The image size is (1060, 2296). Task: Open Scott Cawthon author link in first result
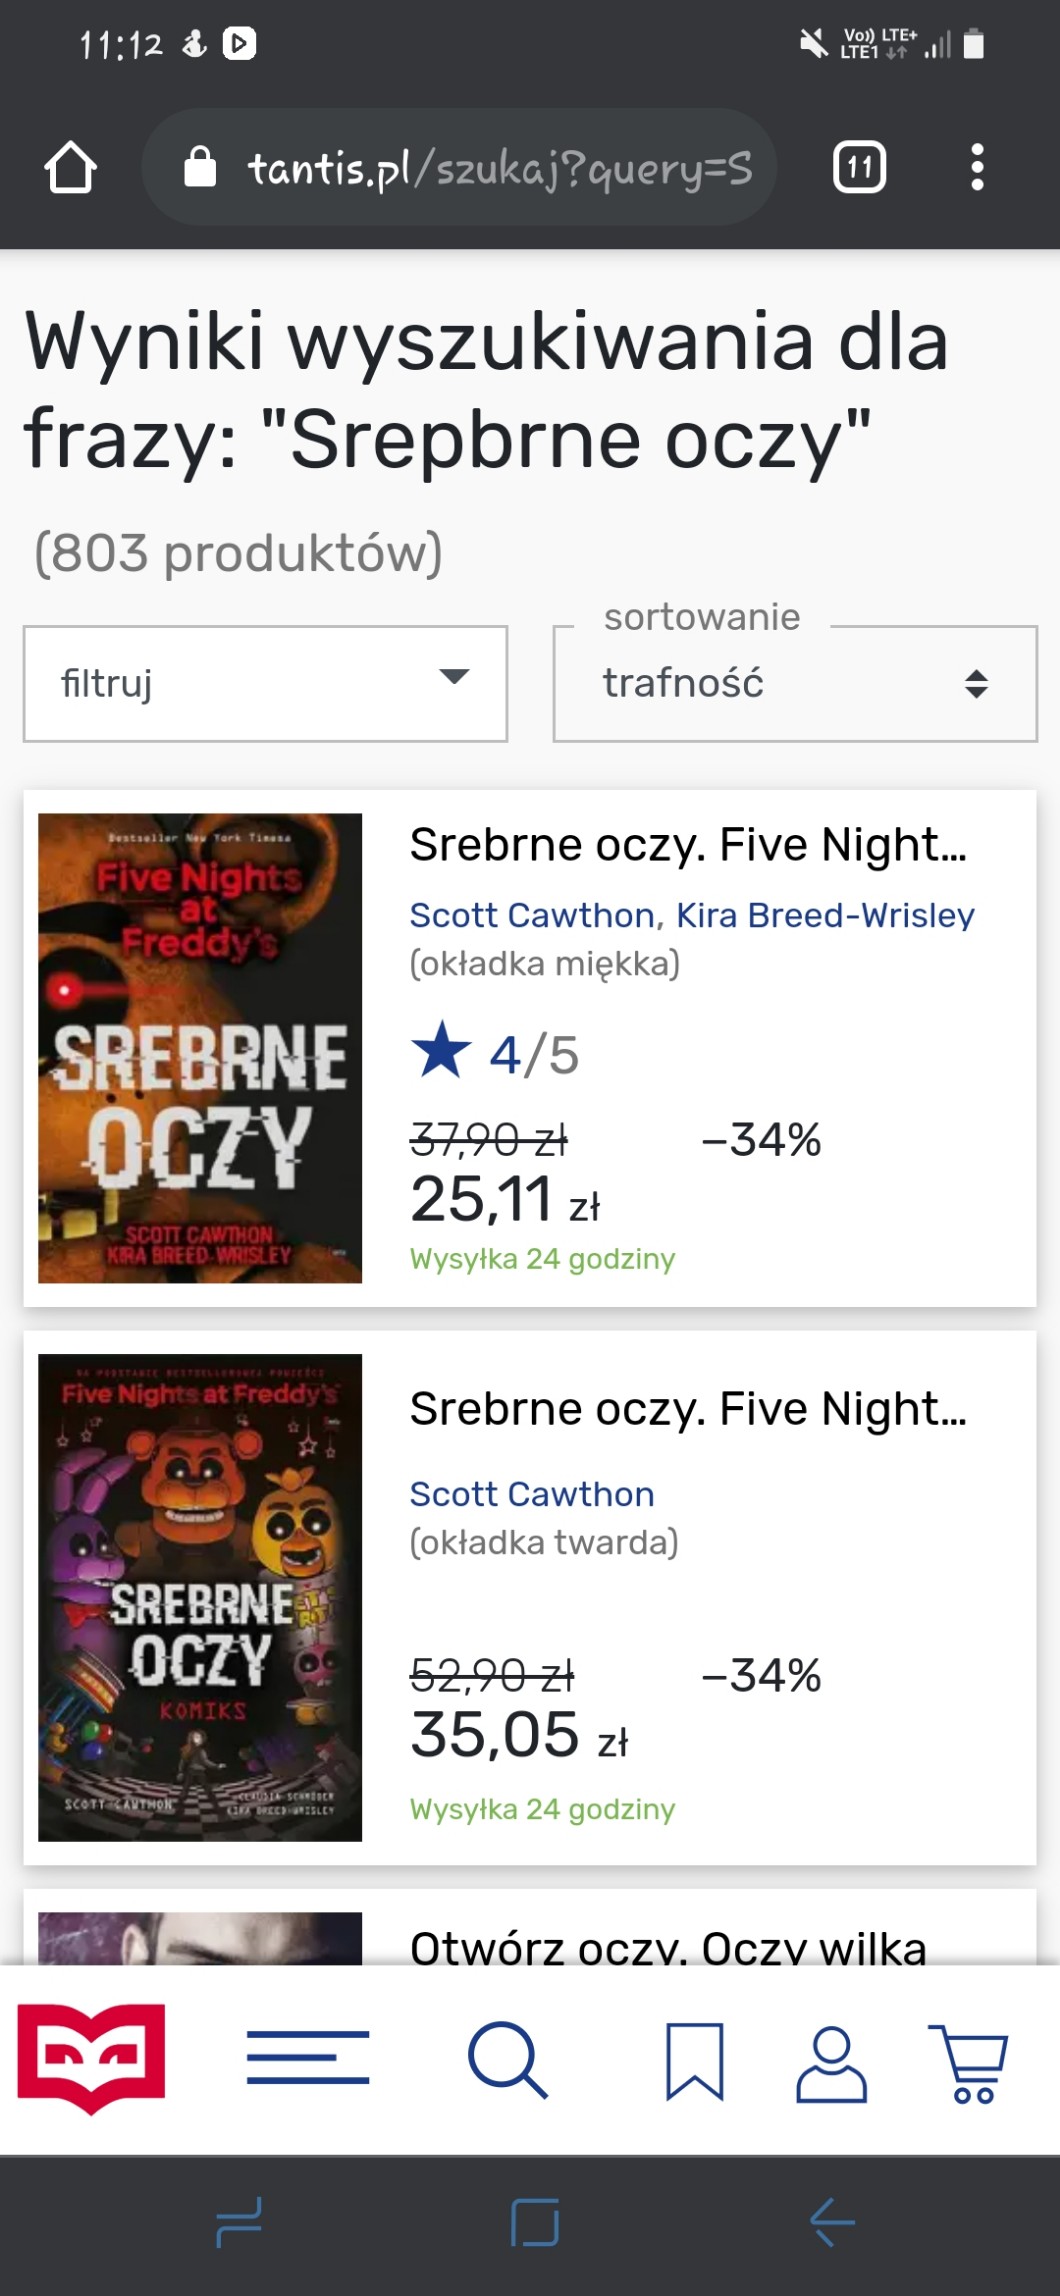(532, 915)
